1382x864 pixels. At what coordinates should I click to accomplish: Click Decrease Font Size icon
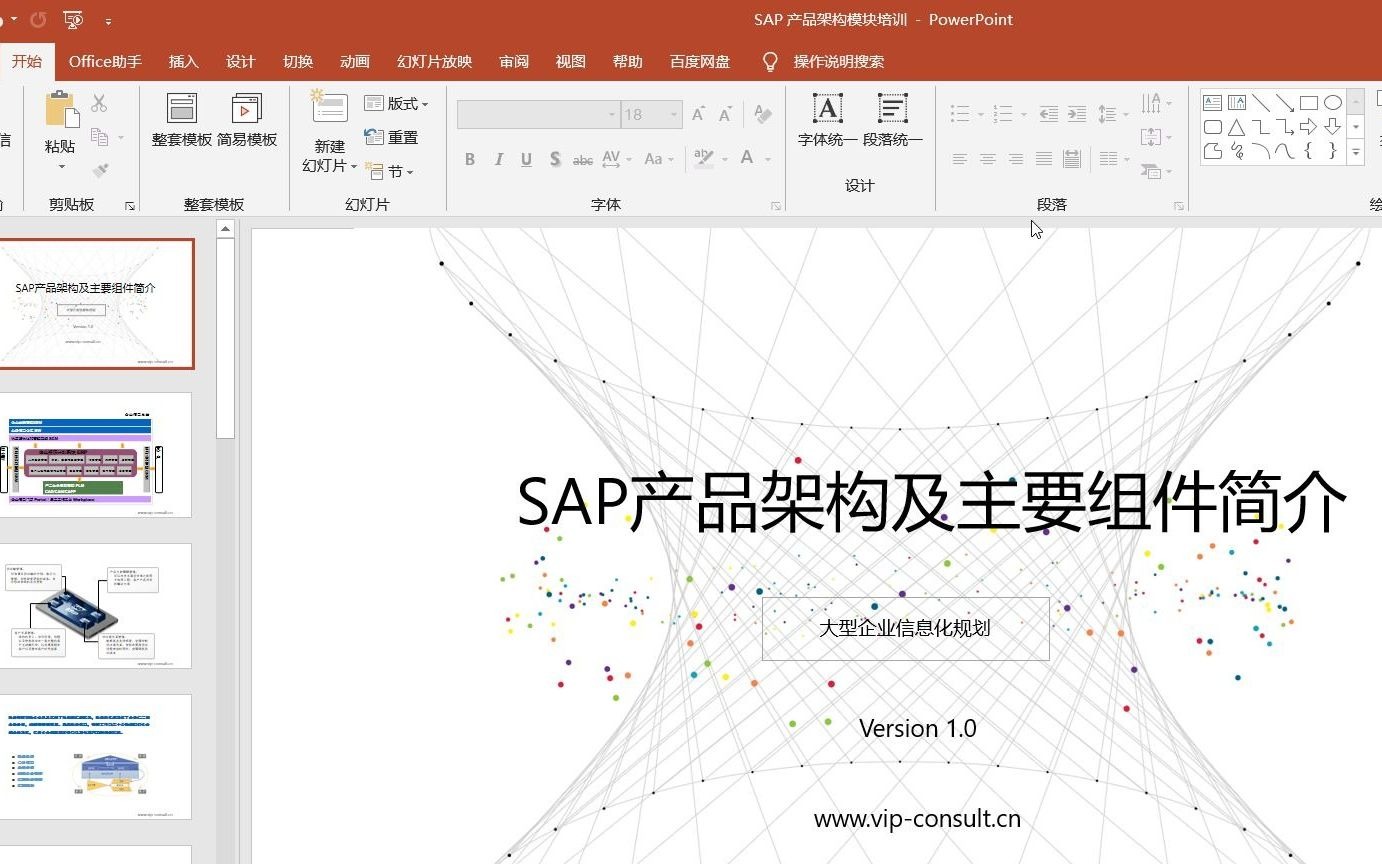[x=725, y=114]
